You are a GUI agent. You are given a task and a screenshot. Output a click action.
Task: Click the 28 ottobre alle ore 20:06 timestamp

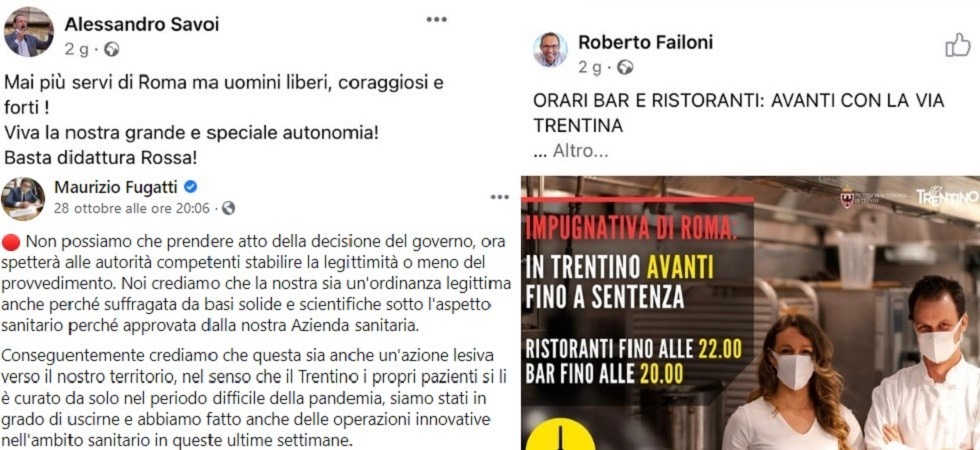click(x=132, y=208)
